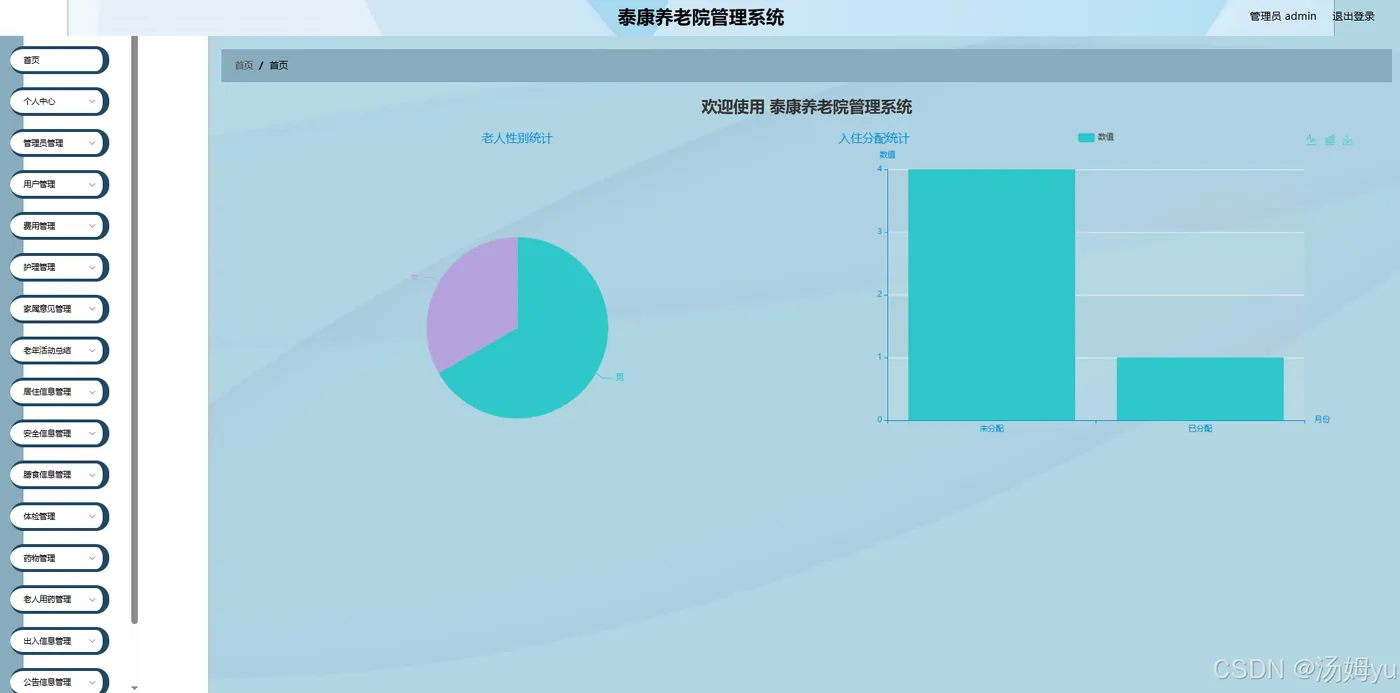Open the 体检管理 sidebar menu
This screenshot has width=1400, height=693.
click(58, 517)
